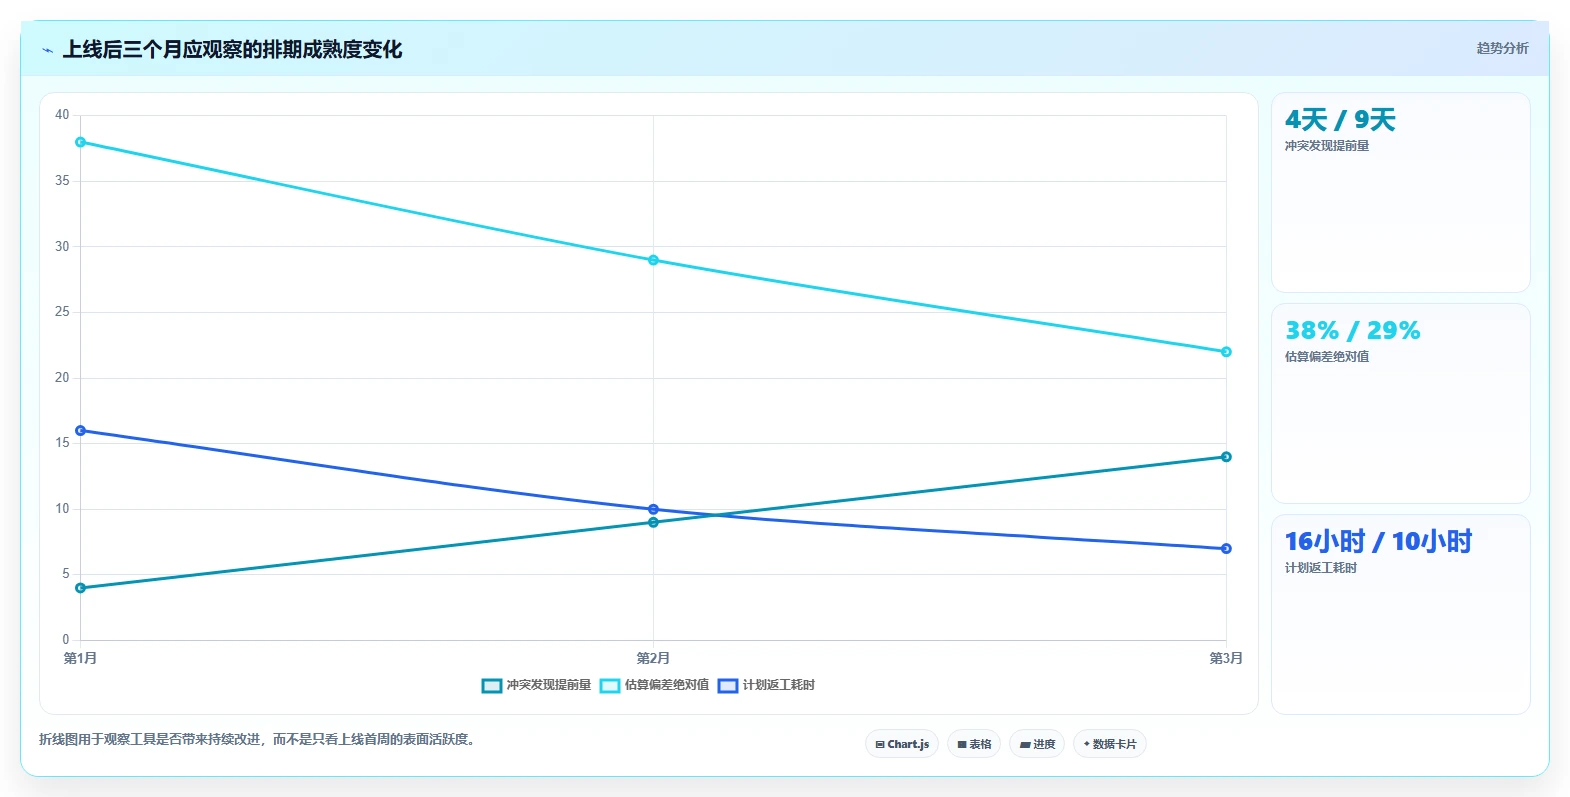This screenshot has width=1570, height=797.
Task: Click the y-axis value 20
Action: click(x=62, y=378)
